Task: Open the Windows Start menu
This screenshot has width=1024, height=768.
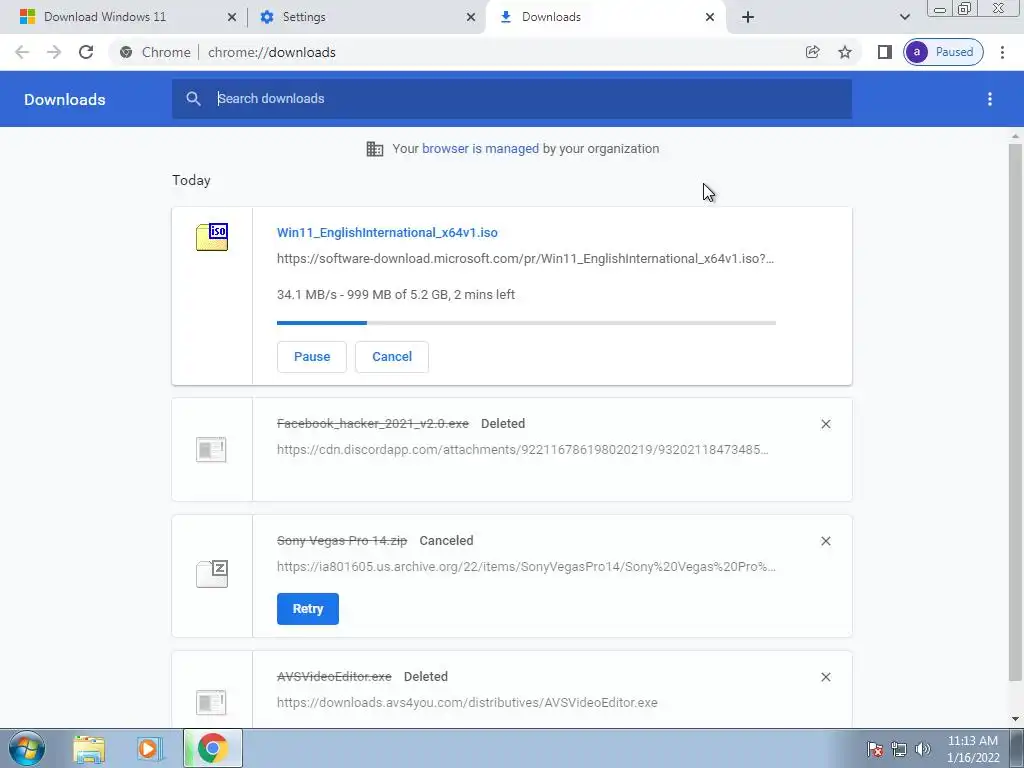Action: tap(27, 748)
